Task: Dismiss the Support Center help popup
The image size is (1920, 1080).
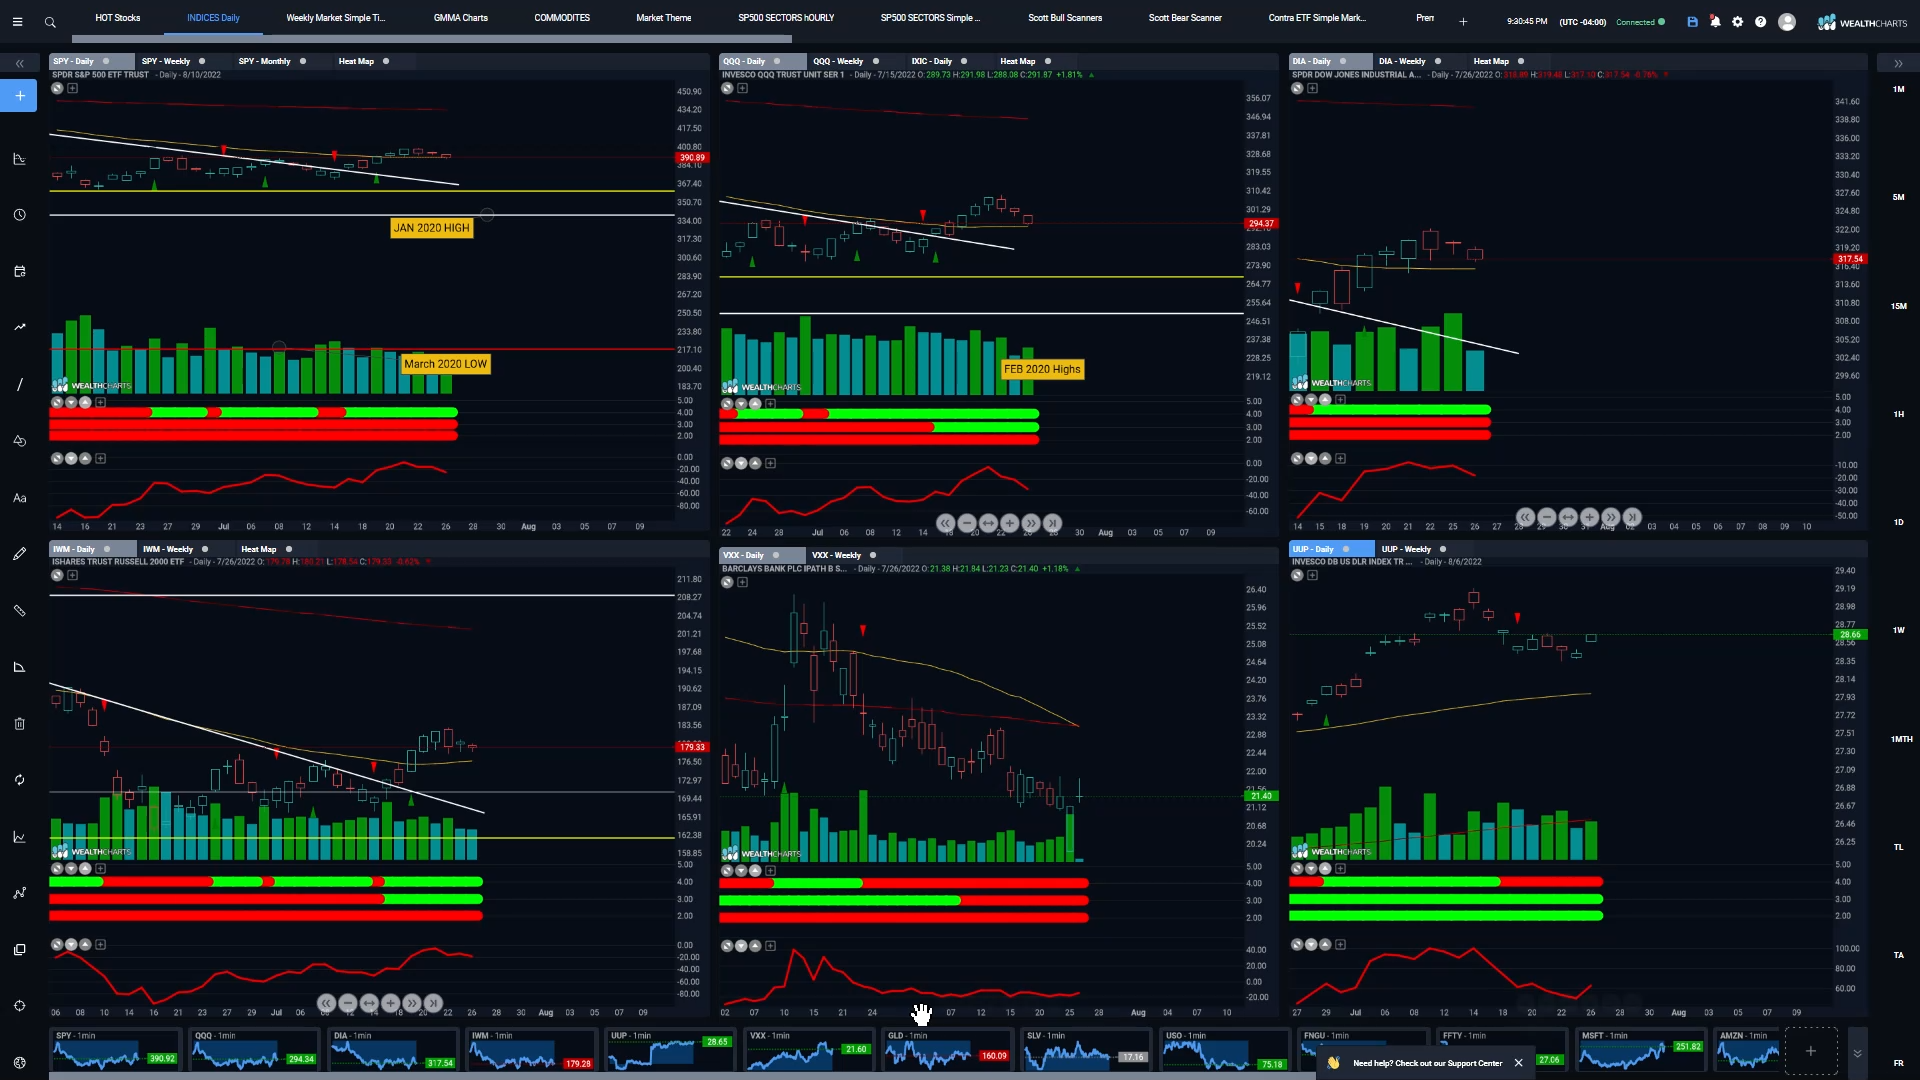Action: point(1518,1063)
